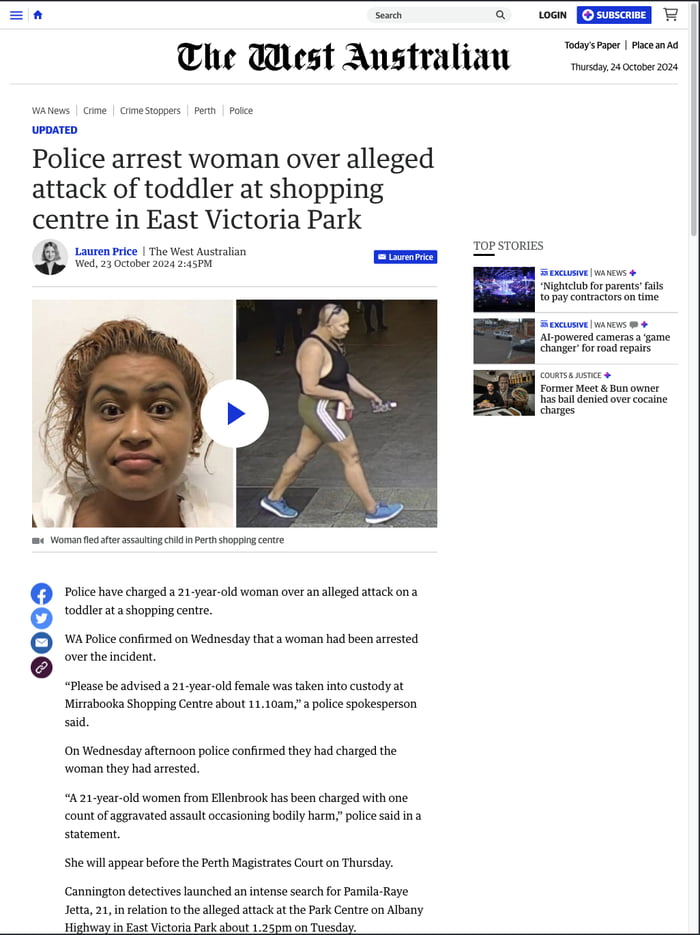Click the page vertical scrollbar

pos(693,468)
